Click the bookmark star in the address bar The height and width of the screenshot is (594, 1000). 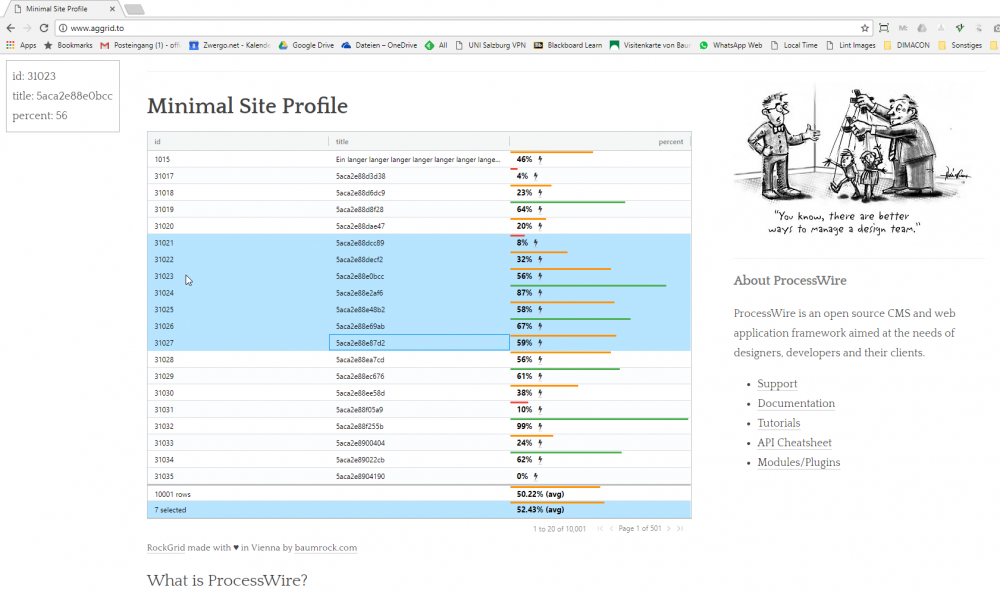click(x=864, y=28)
